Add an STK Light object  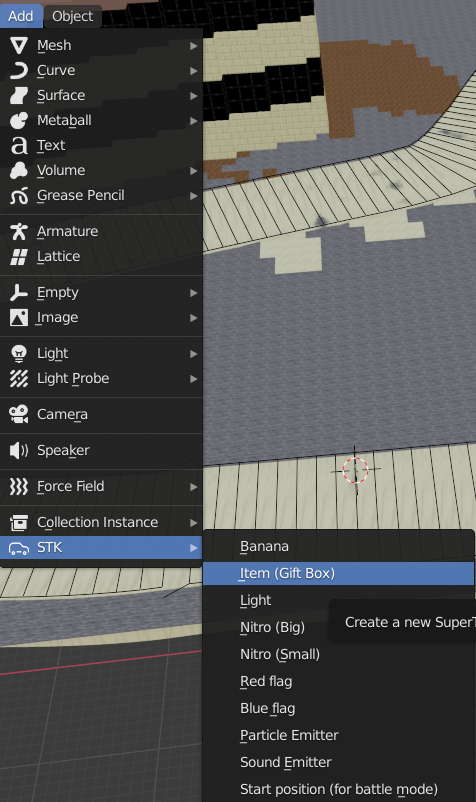(x=338, y=600)
